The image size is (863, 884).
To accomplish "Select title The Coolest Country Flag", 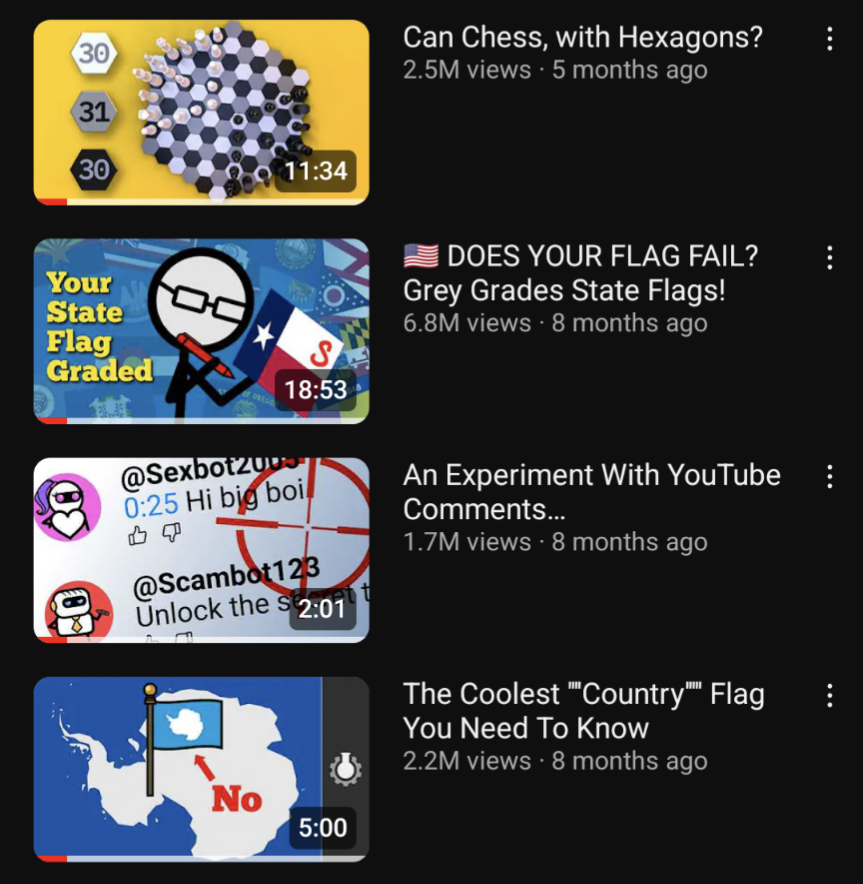I will pos(583,710).
